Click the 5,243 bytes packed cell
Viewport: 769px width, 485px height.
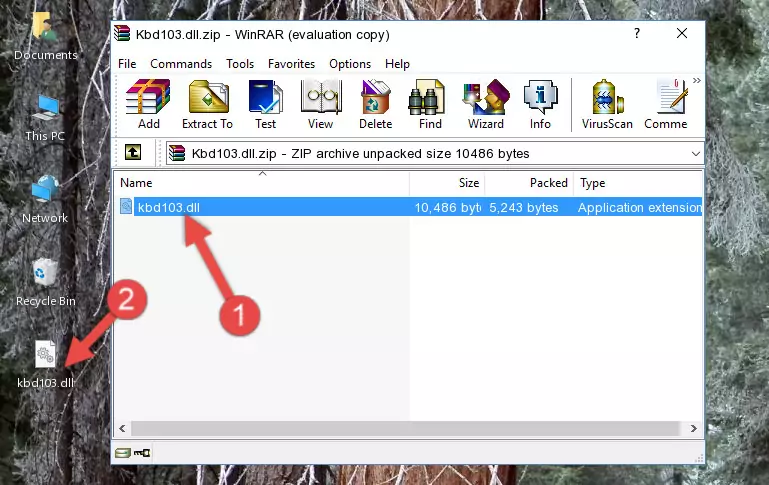click(523, 207)
